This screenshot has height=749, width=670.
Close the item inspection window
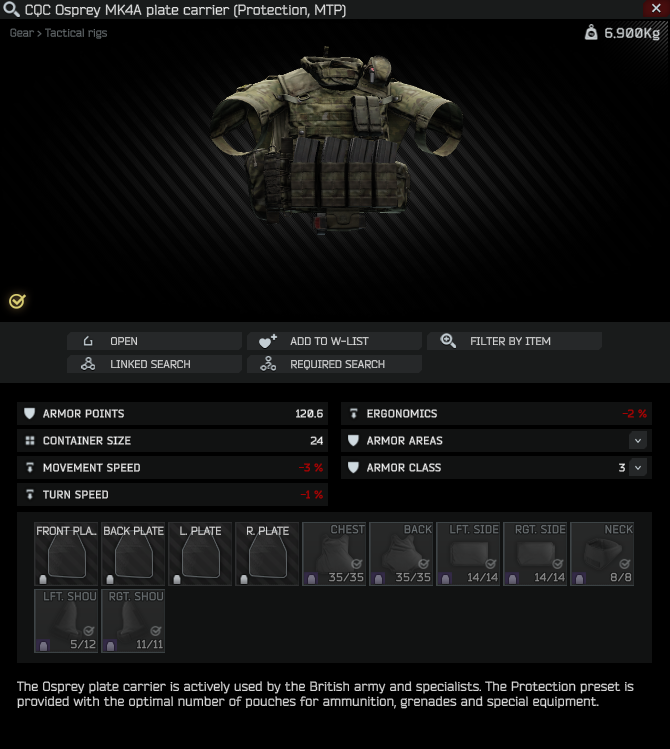pyautogui.click(x=656, y=9)
